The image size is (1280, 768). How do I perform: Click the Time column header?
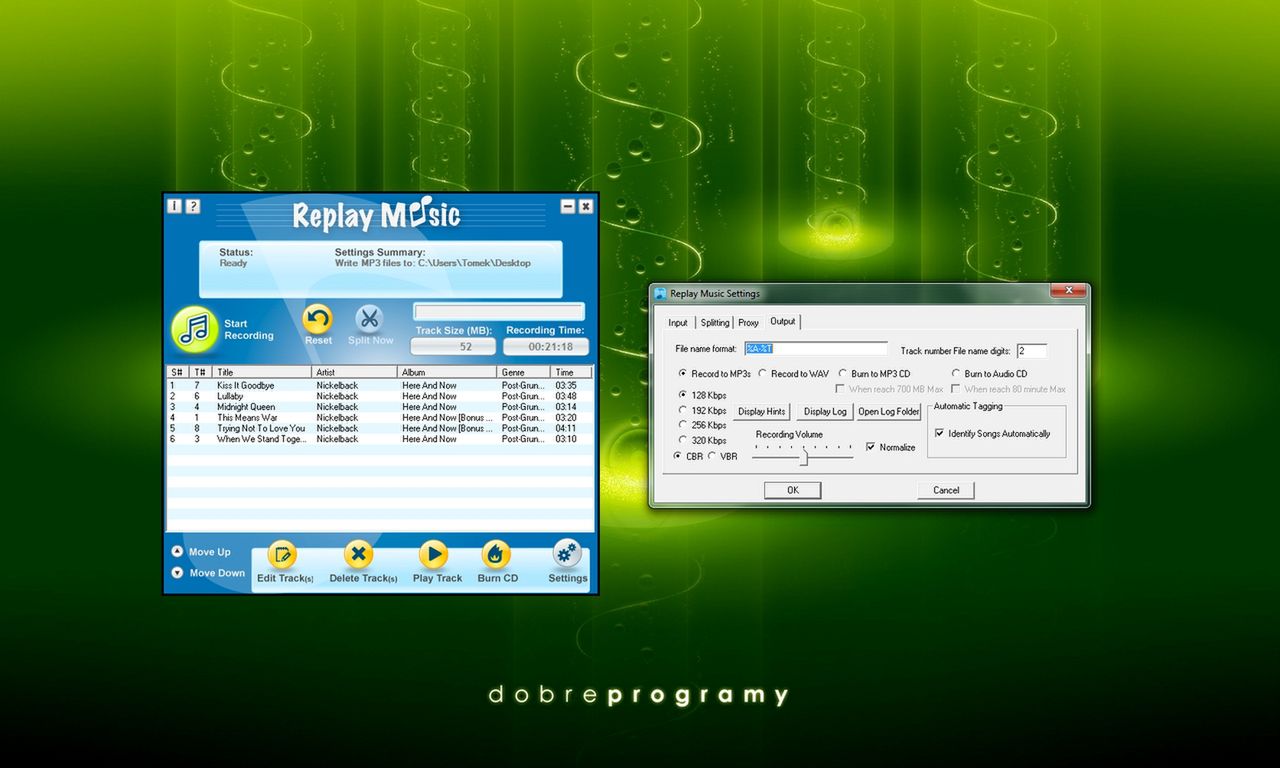[x=572, y=372]
